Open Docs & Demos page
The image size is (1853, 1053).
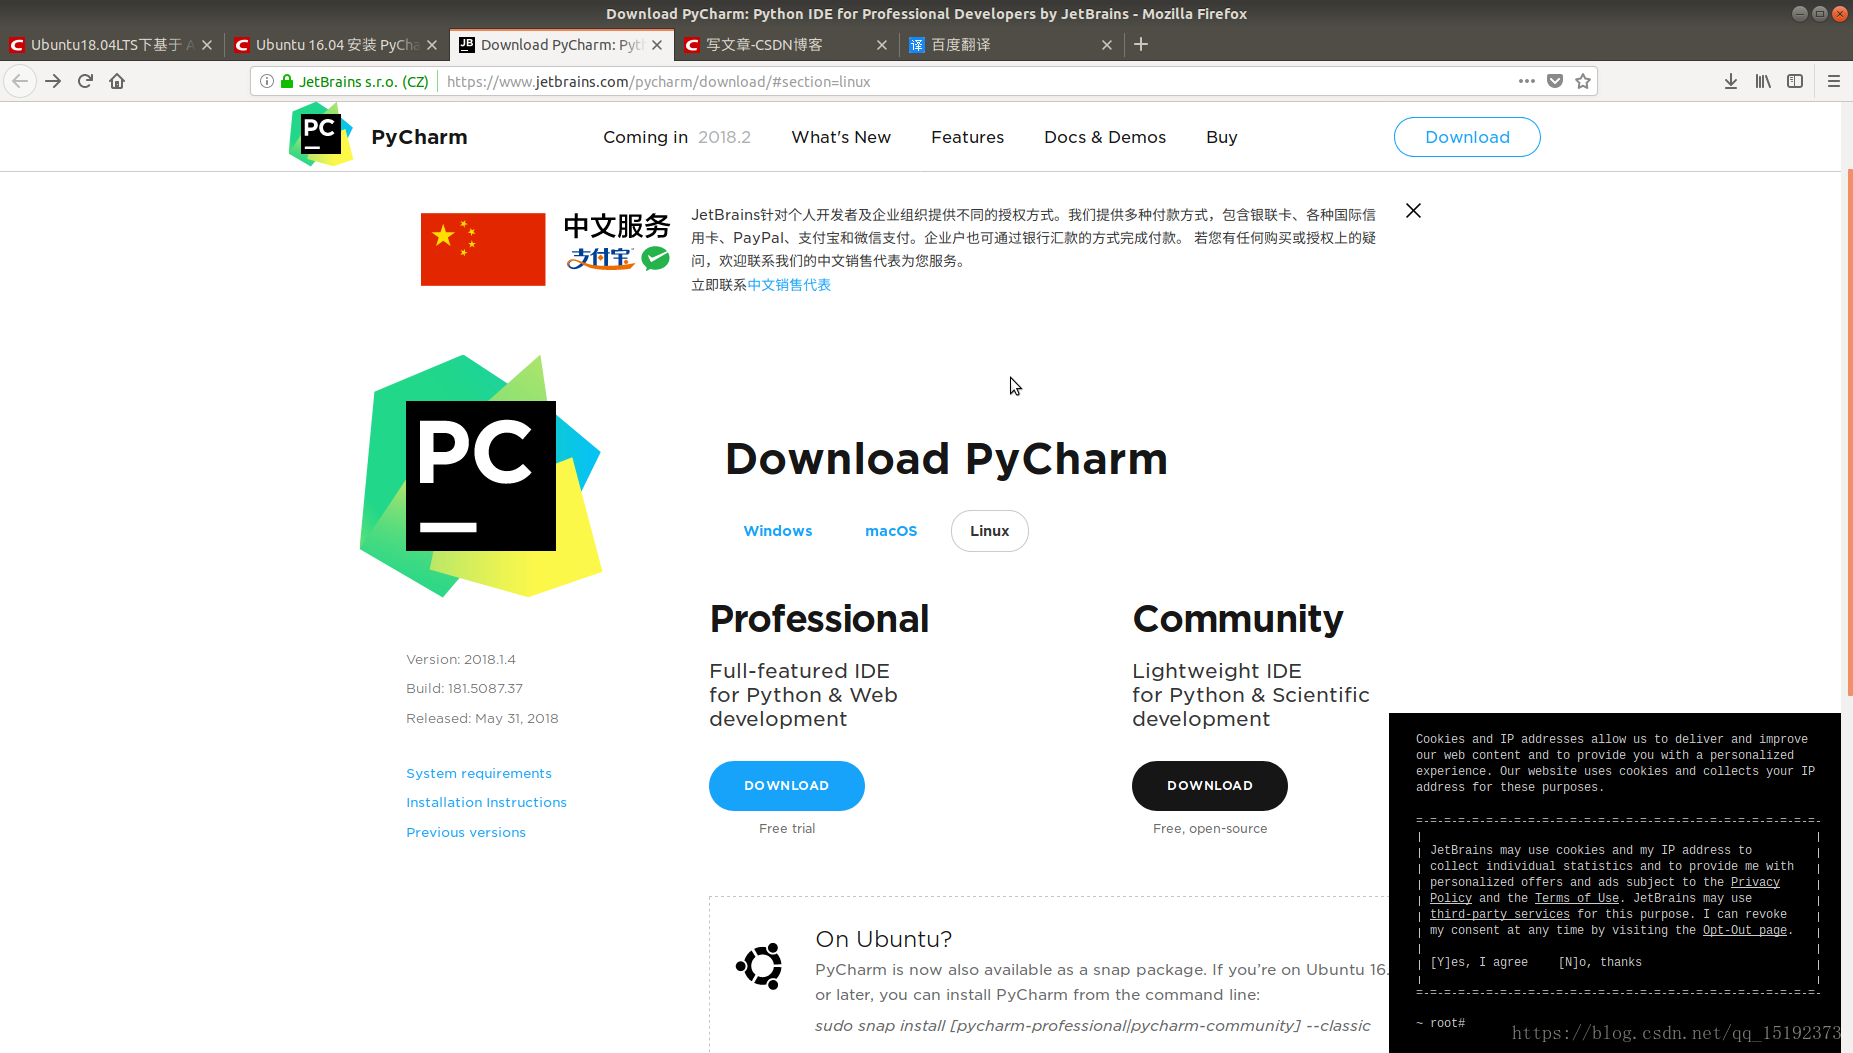tap(1105, 137)
